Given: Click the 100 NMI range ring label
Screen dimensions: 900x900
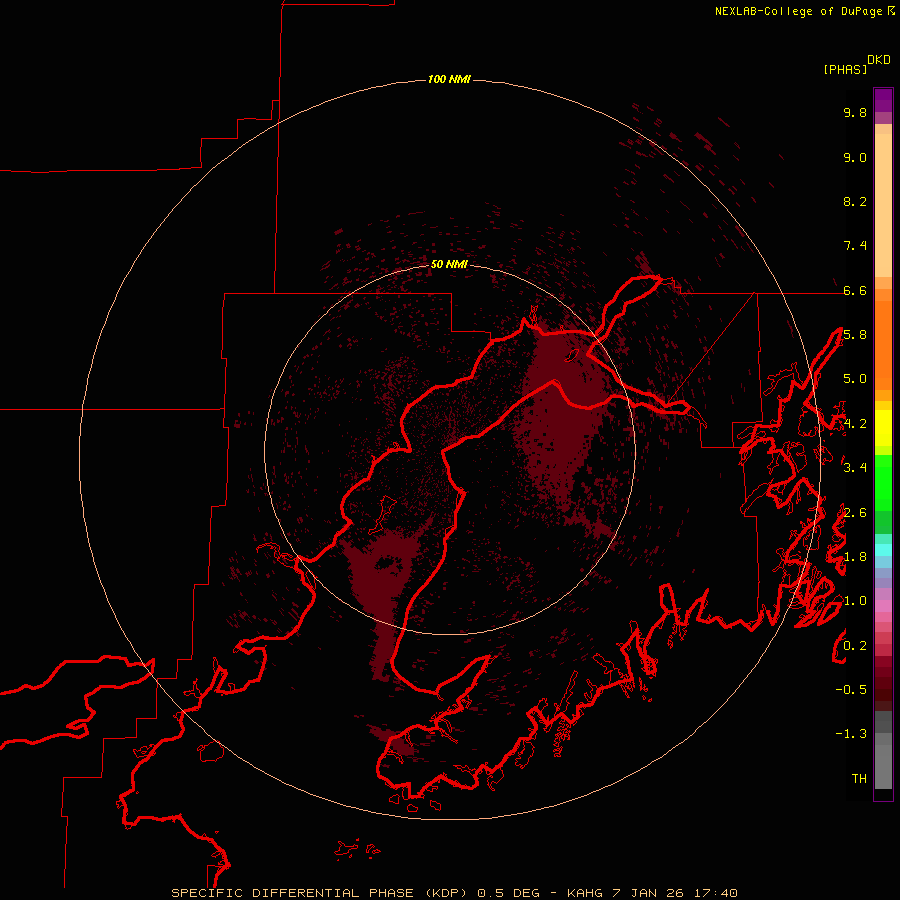Looking at the screenshot, I should click(449, 79).
